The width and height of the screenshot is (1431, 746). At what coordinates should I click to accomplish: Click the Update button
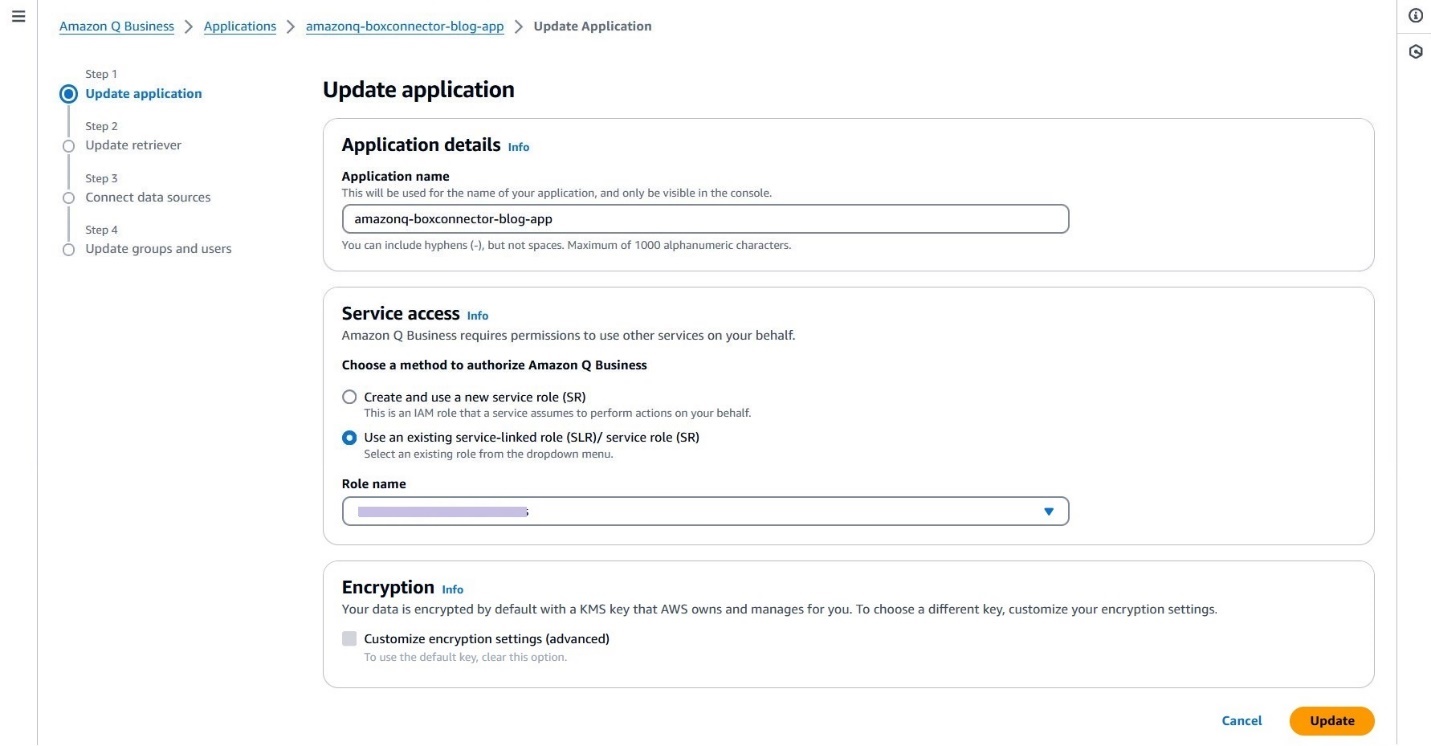click(1332, 721)
